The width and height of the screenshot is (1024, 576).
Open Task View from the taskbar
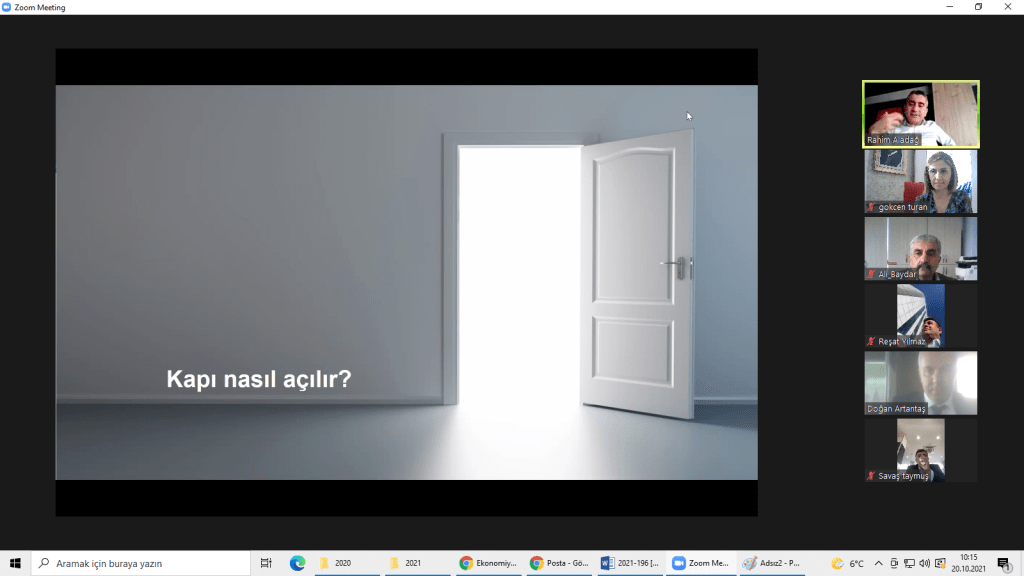click(x=266, y=563)
